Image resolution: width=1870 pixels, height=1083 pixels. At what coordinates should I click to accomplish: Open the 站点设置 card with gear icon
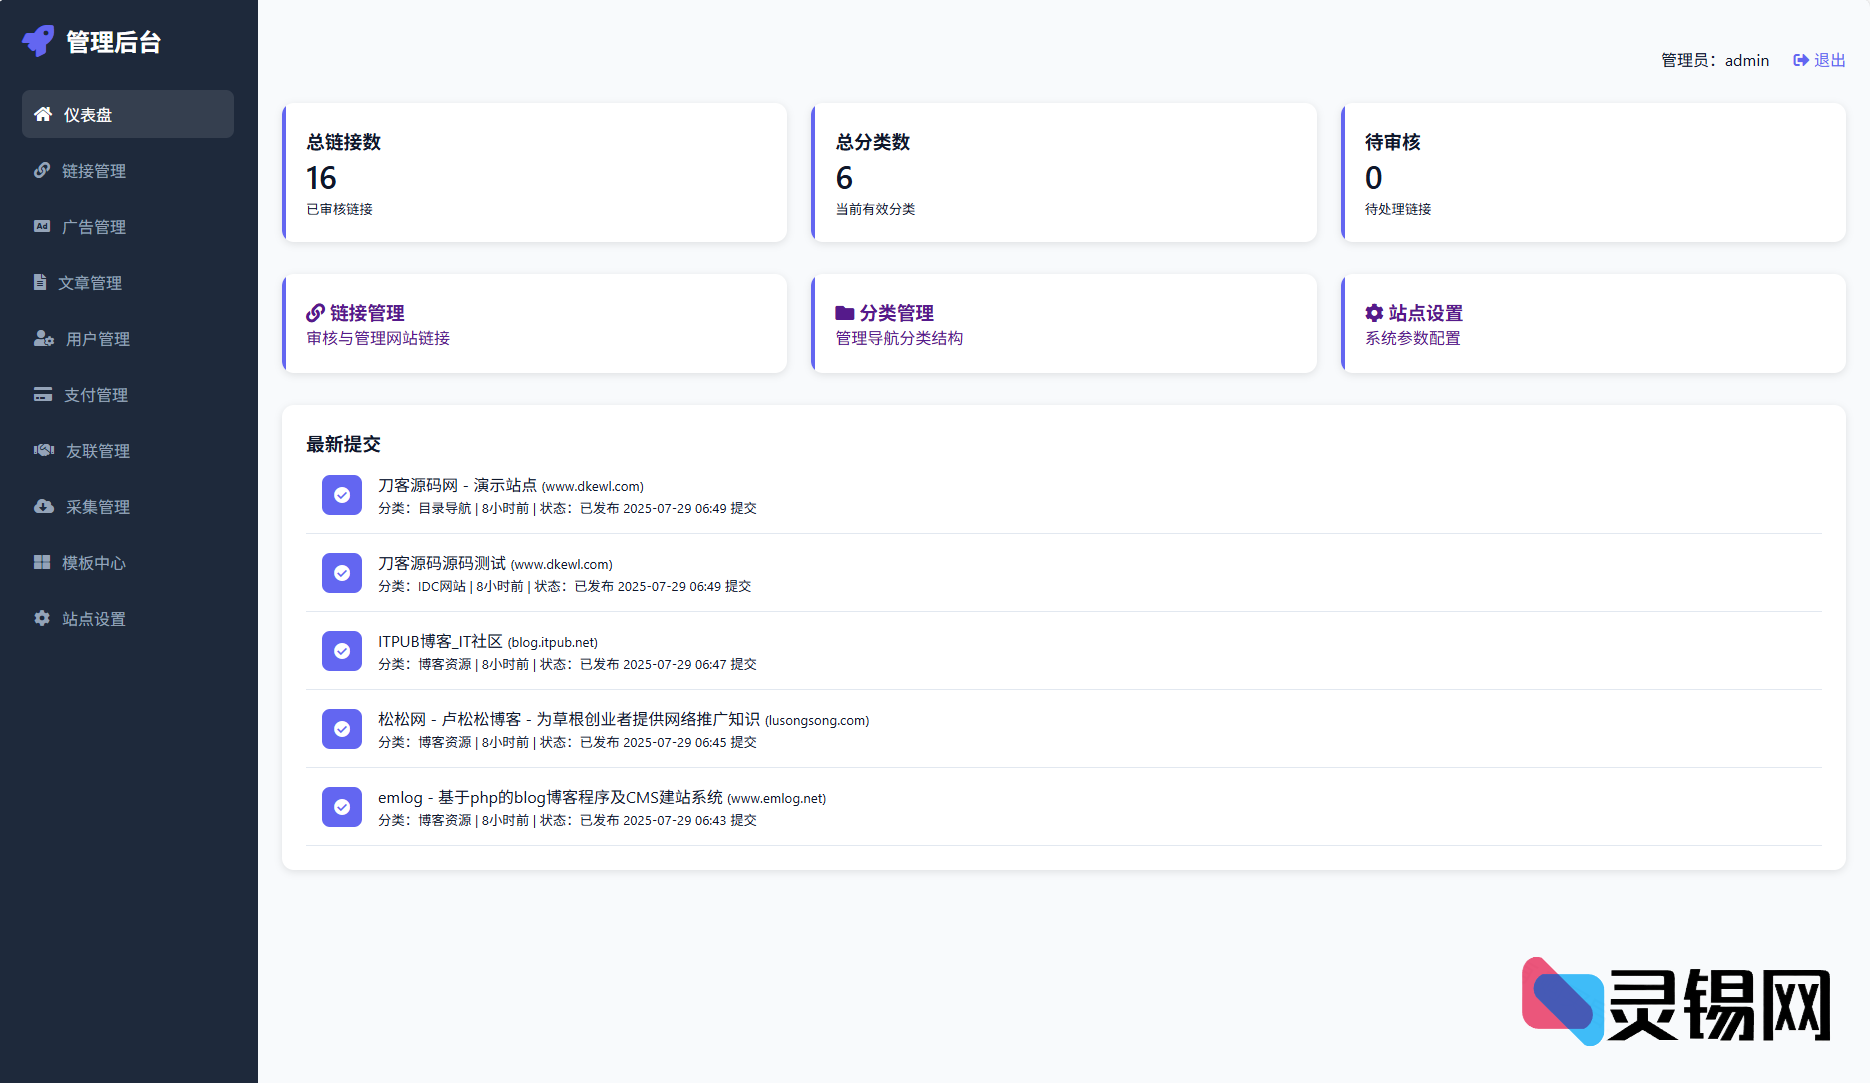1593,324
